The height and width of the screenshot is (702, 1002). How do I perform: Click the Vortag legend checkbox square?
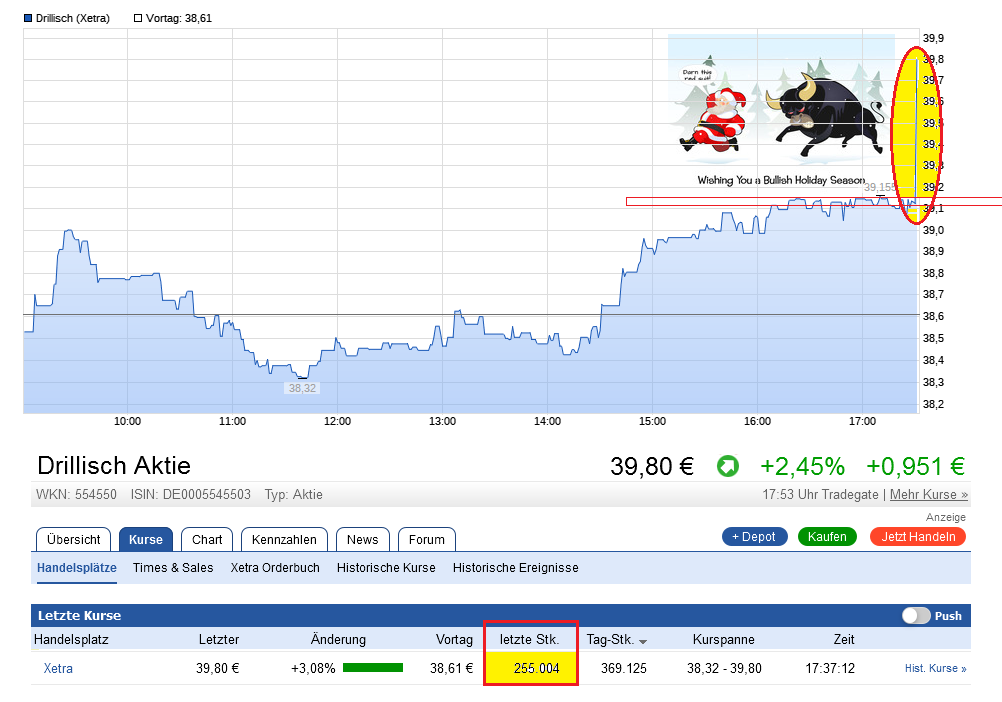137,18
